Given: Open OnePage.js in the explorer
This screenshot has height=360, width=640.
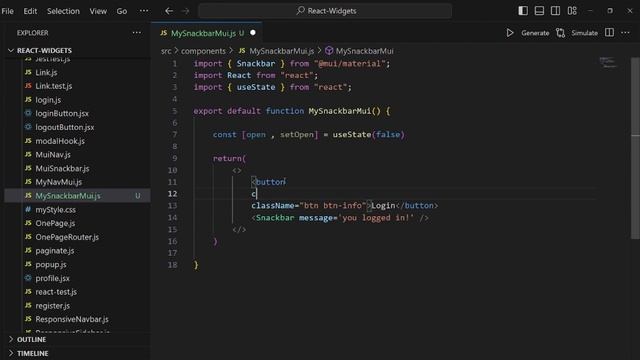Looking at the screenshot, I should (55, 223).
